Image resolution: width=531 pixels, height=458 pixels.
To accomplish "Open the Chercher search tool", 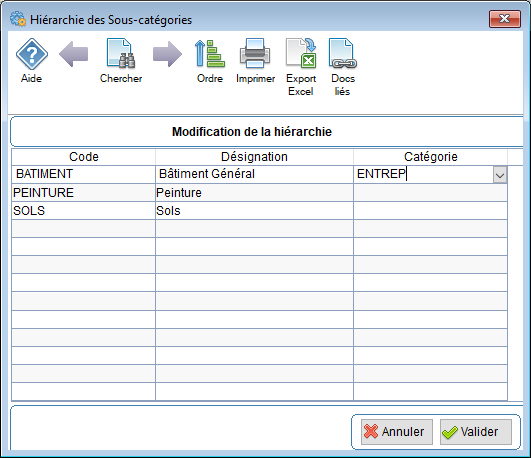I will click(121, 60).
